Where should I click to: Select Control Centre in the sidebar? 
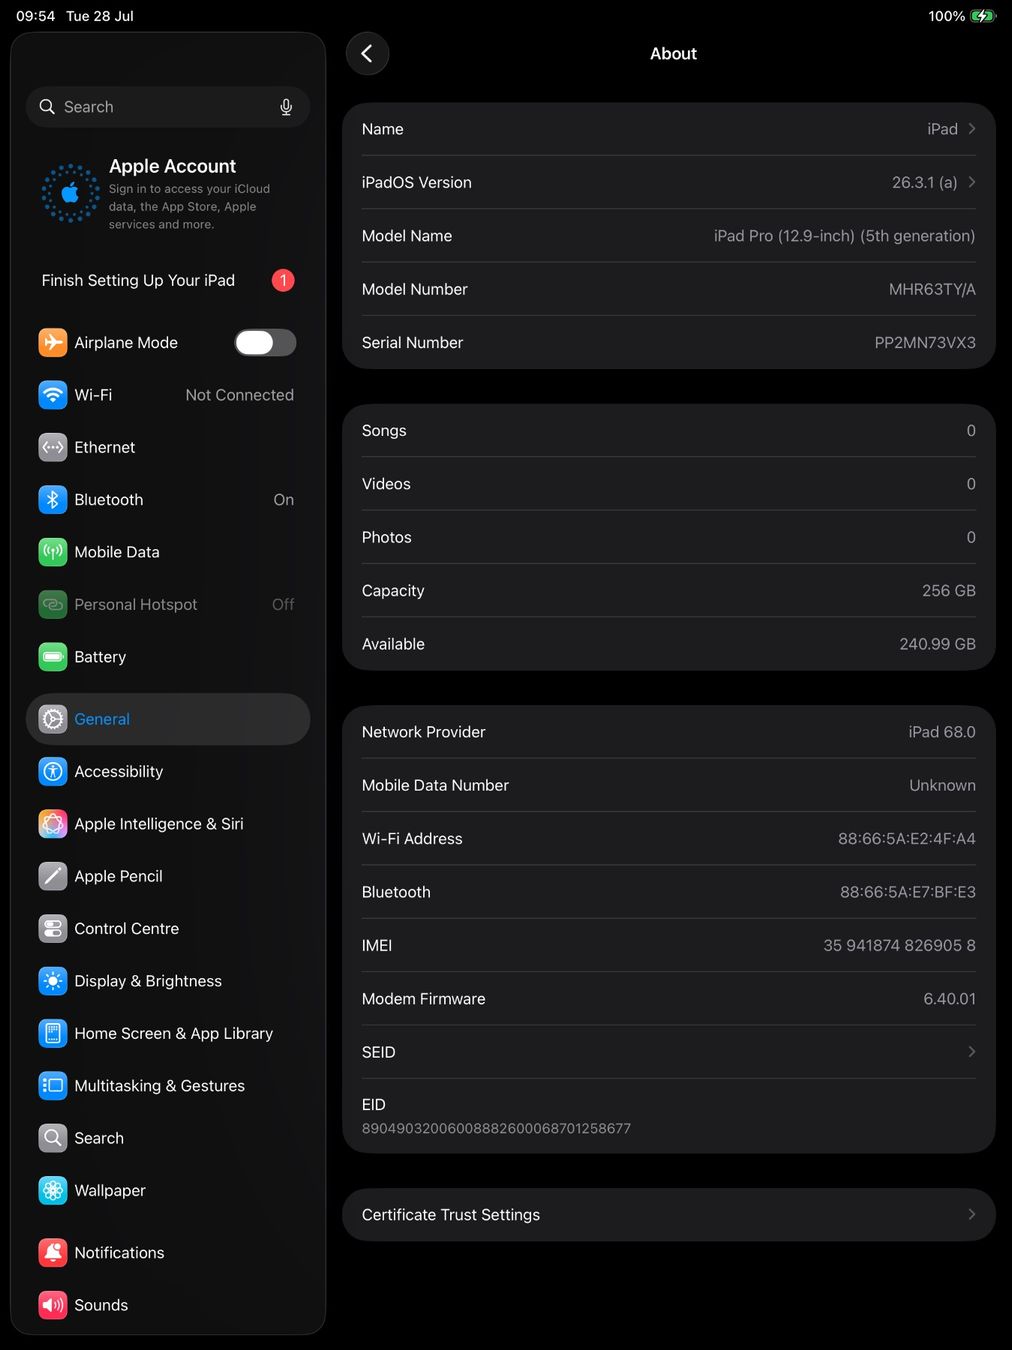168,929
